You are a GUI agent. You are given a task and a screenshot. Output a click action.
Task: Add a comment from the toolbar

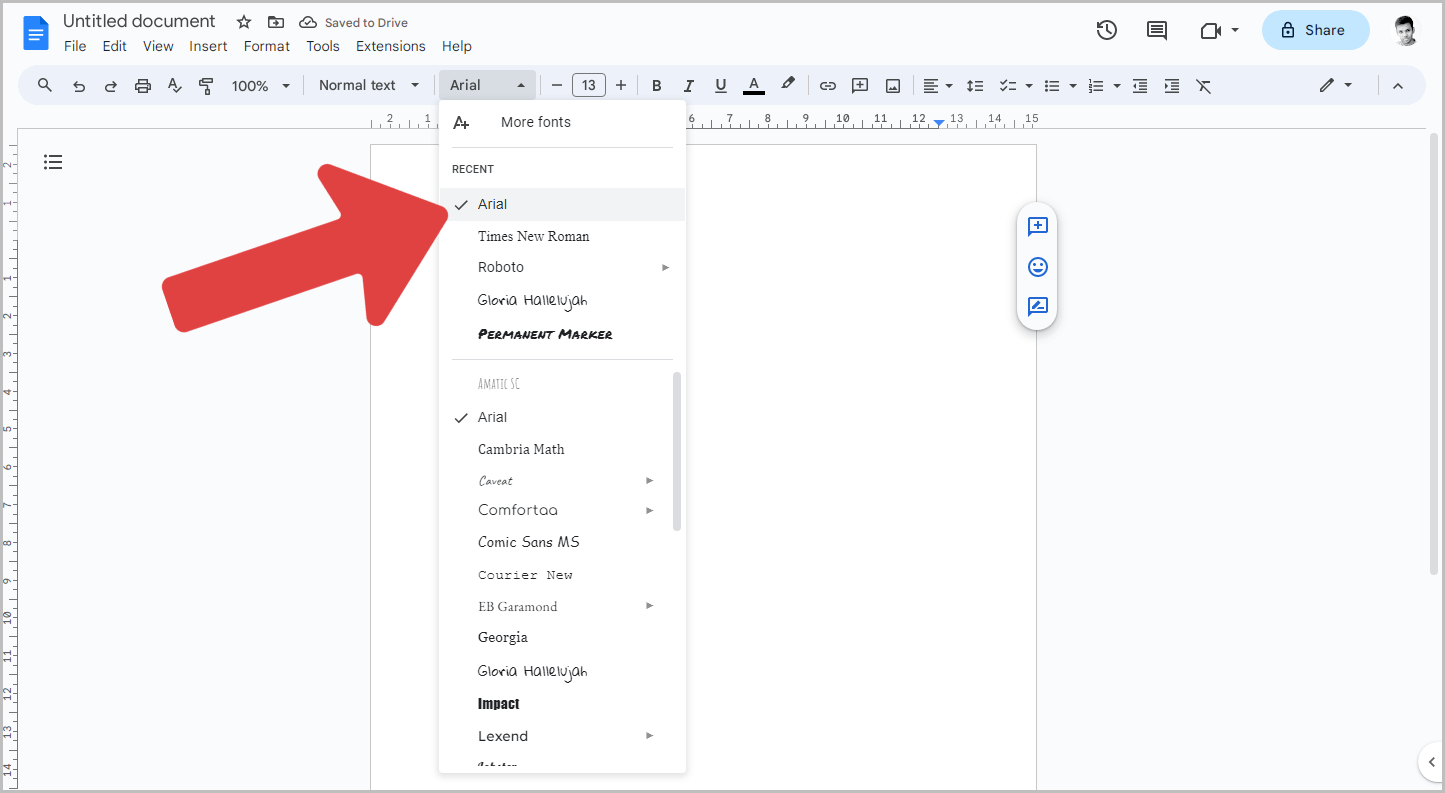(x=860, y=86)
